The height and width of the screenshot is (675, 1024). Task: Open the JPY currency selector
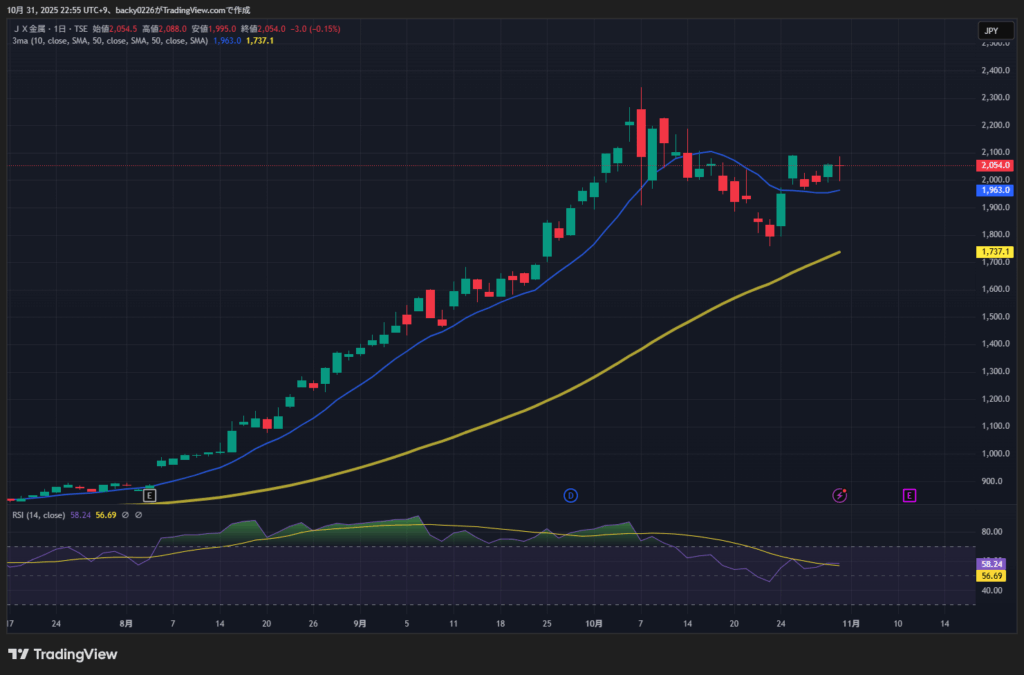point(990,31)
